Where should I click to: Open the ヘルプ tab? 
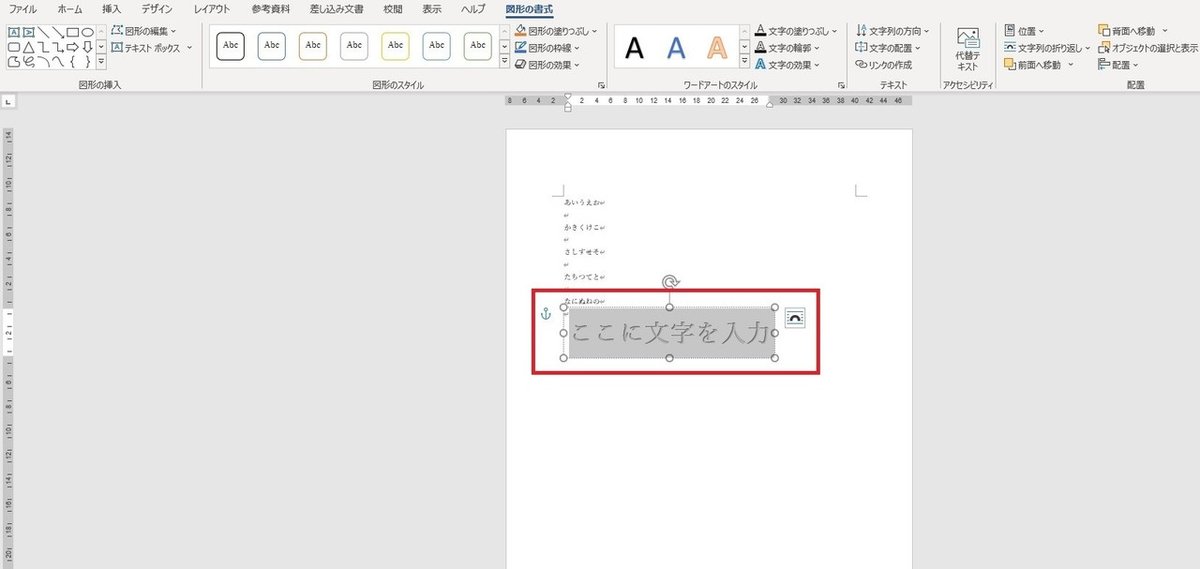point(473,9)
